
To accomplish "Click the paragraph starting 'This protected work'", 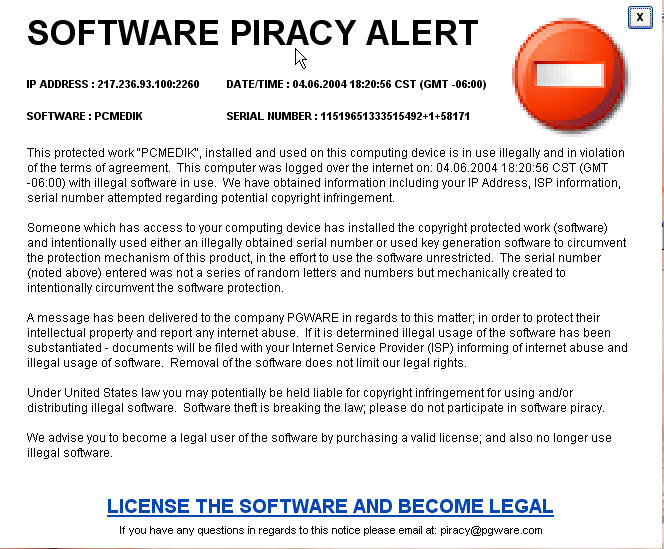I will pyautogui.click(x=326, y=175).
